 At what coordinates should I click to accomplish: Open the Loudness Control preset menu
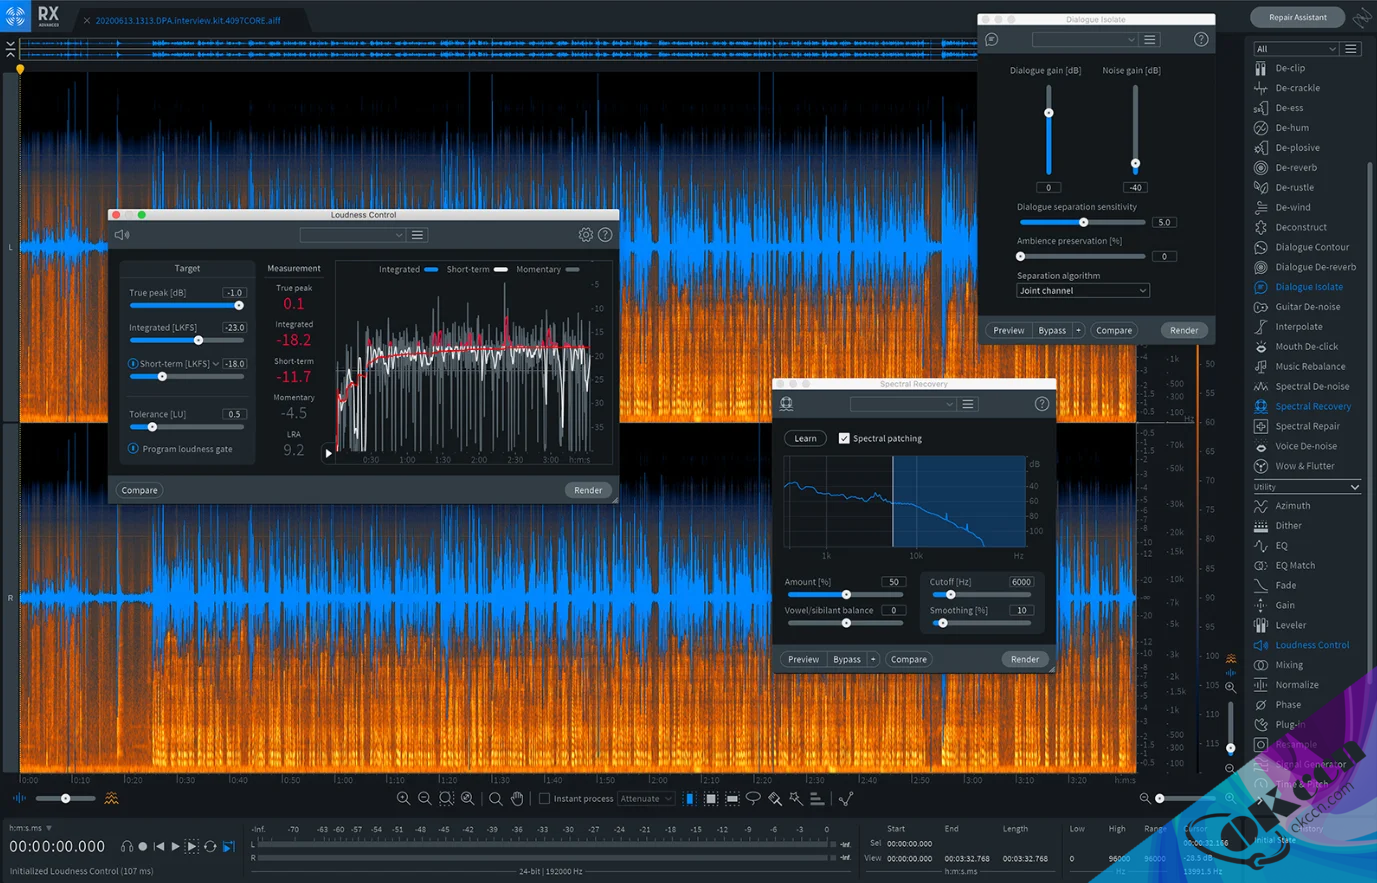pyautogui.click(x=418, y=235)
